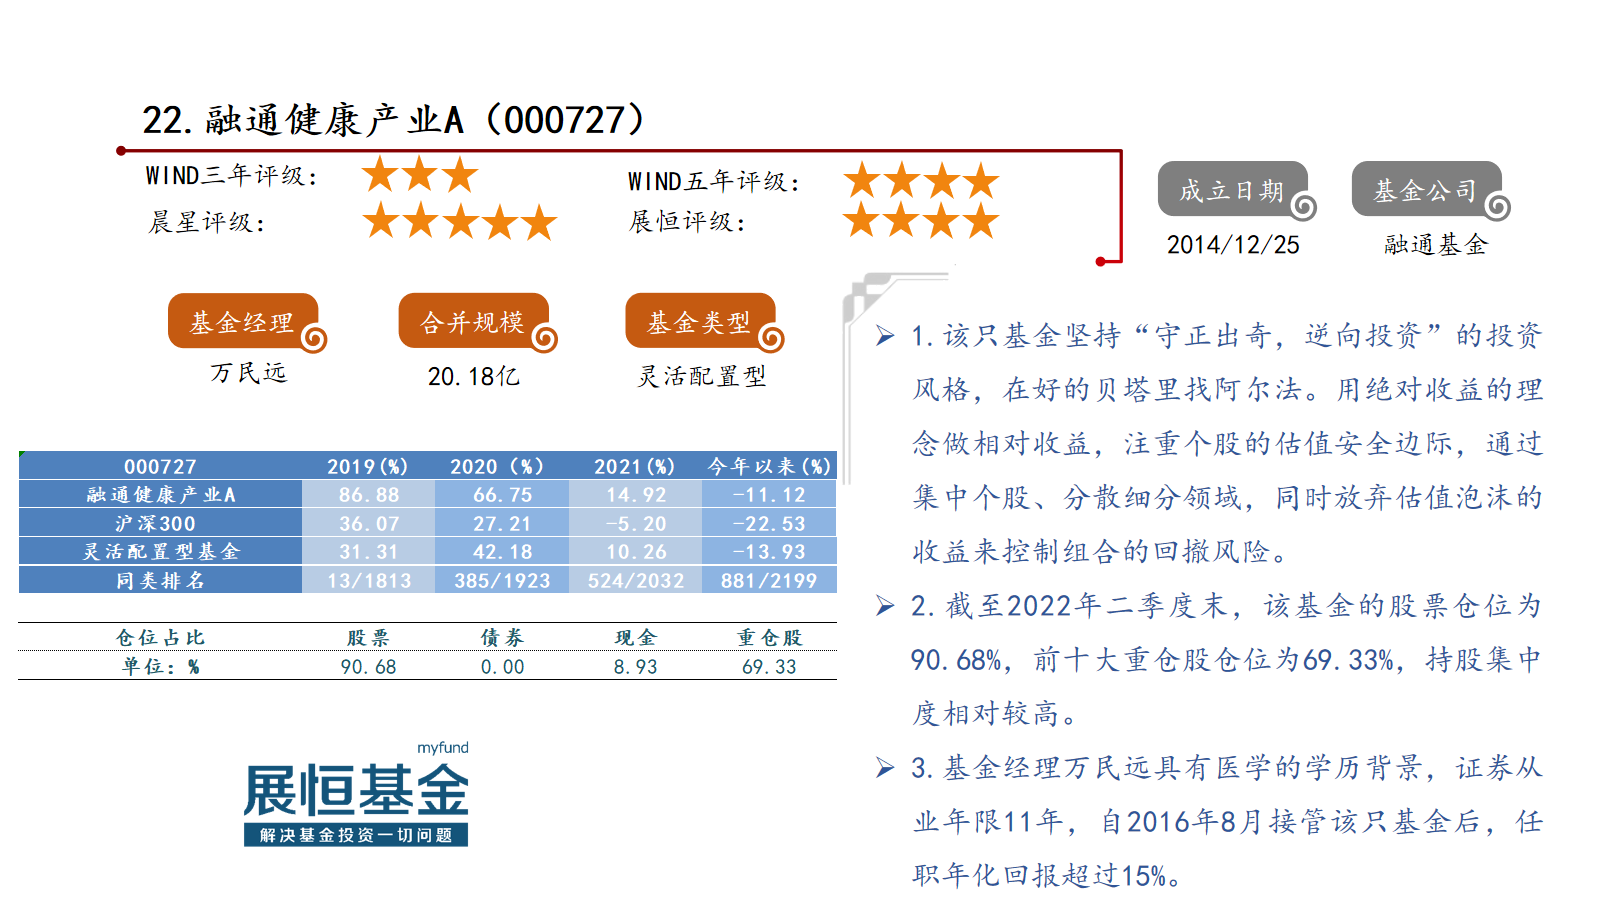Click the 沪深300 row label
The height and width of the screenshot is (900, 1600).
[160, 523]
